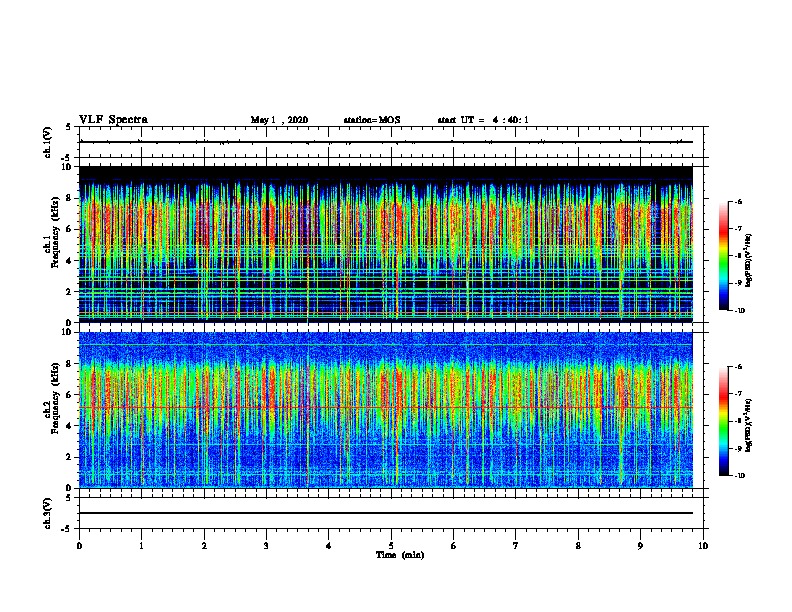Click the 'VLF Spectra' title text
The width and height of the screenshot is (792, 612).
point(113,120)
